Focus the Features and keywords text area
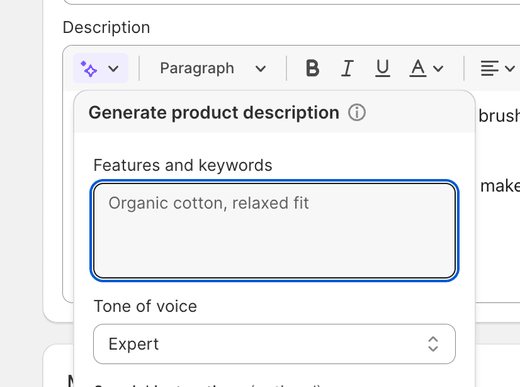This screenshot has height=387, width=520. click(274, 231)
